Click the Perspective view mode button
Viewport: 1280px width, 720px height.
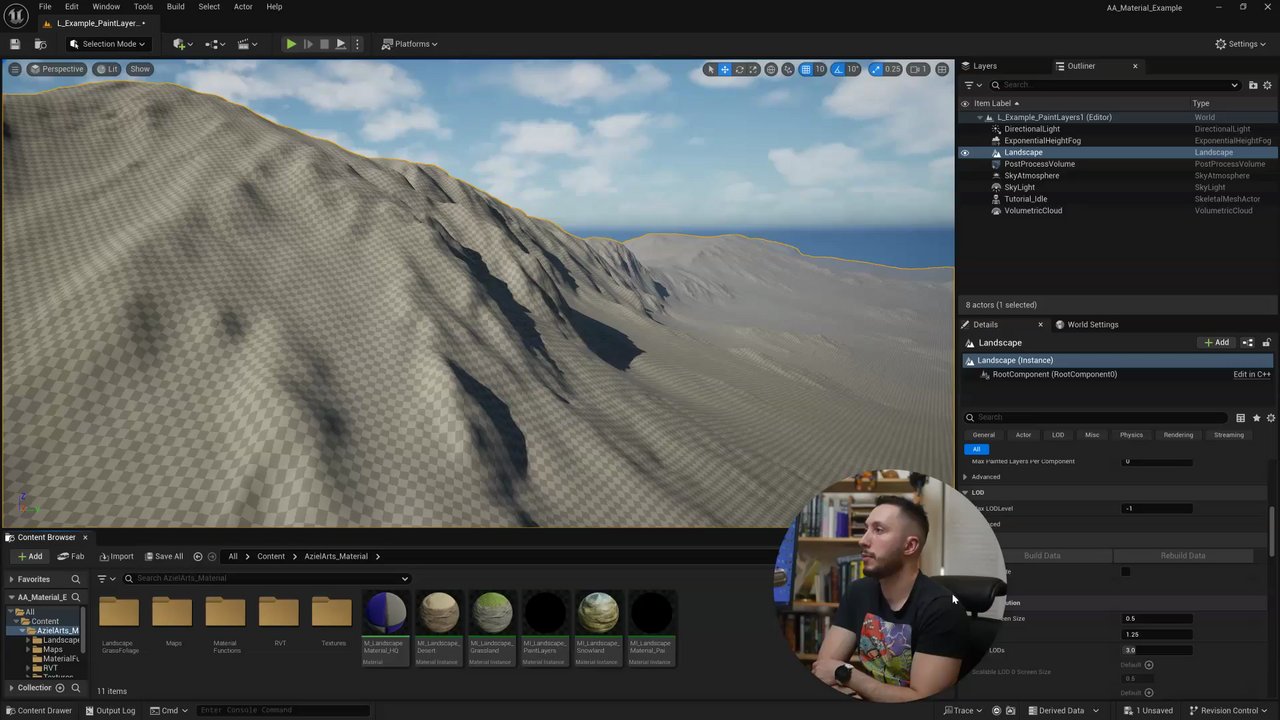coord(56,69)
